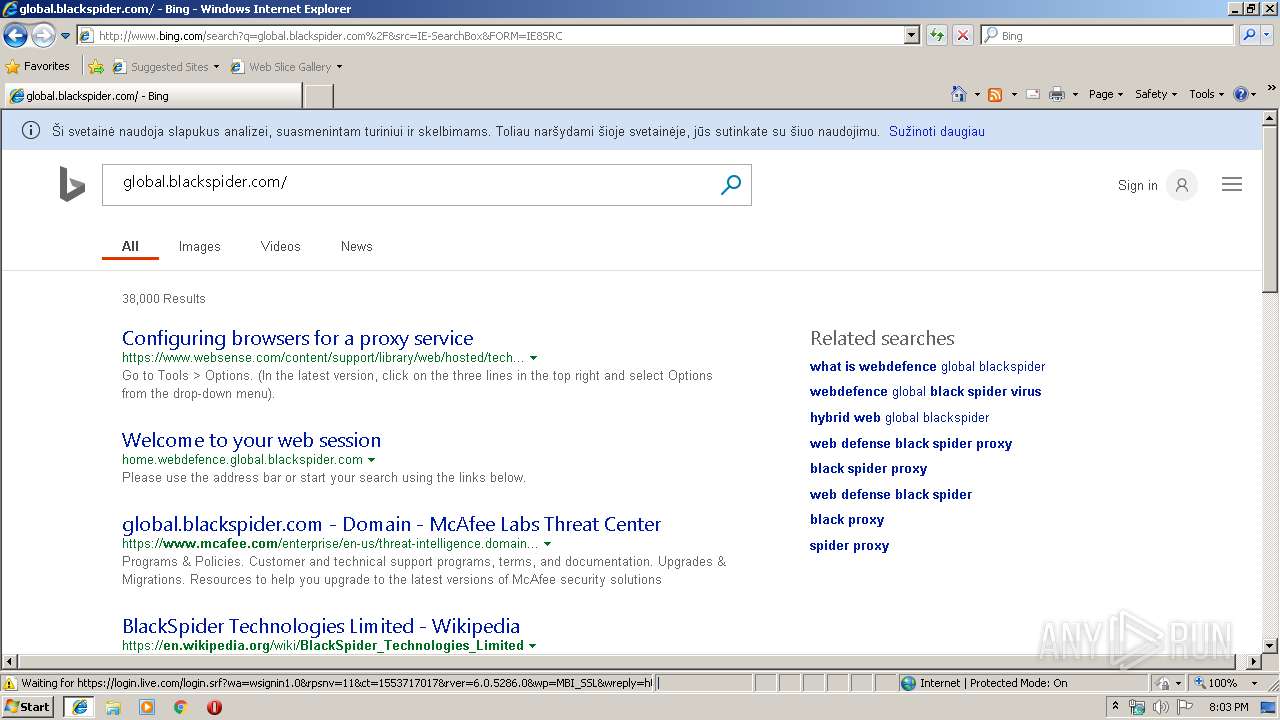Click the Forward navigation arrow

point(43,36)
